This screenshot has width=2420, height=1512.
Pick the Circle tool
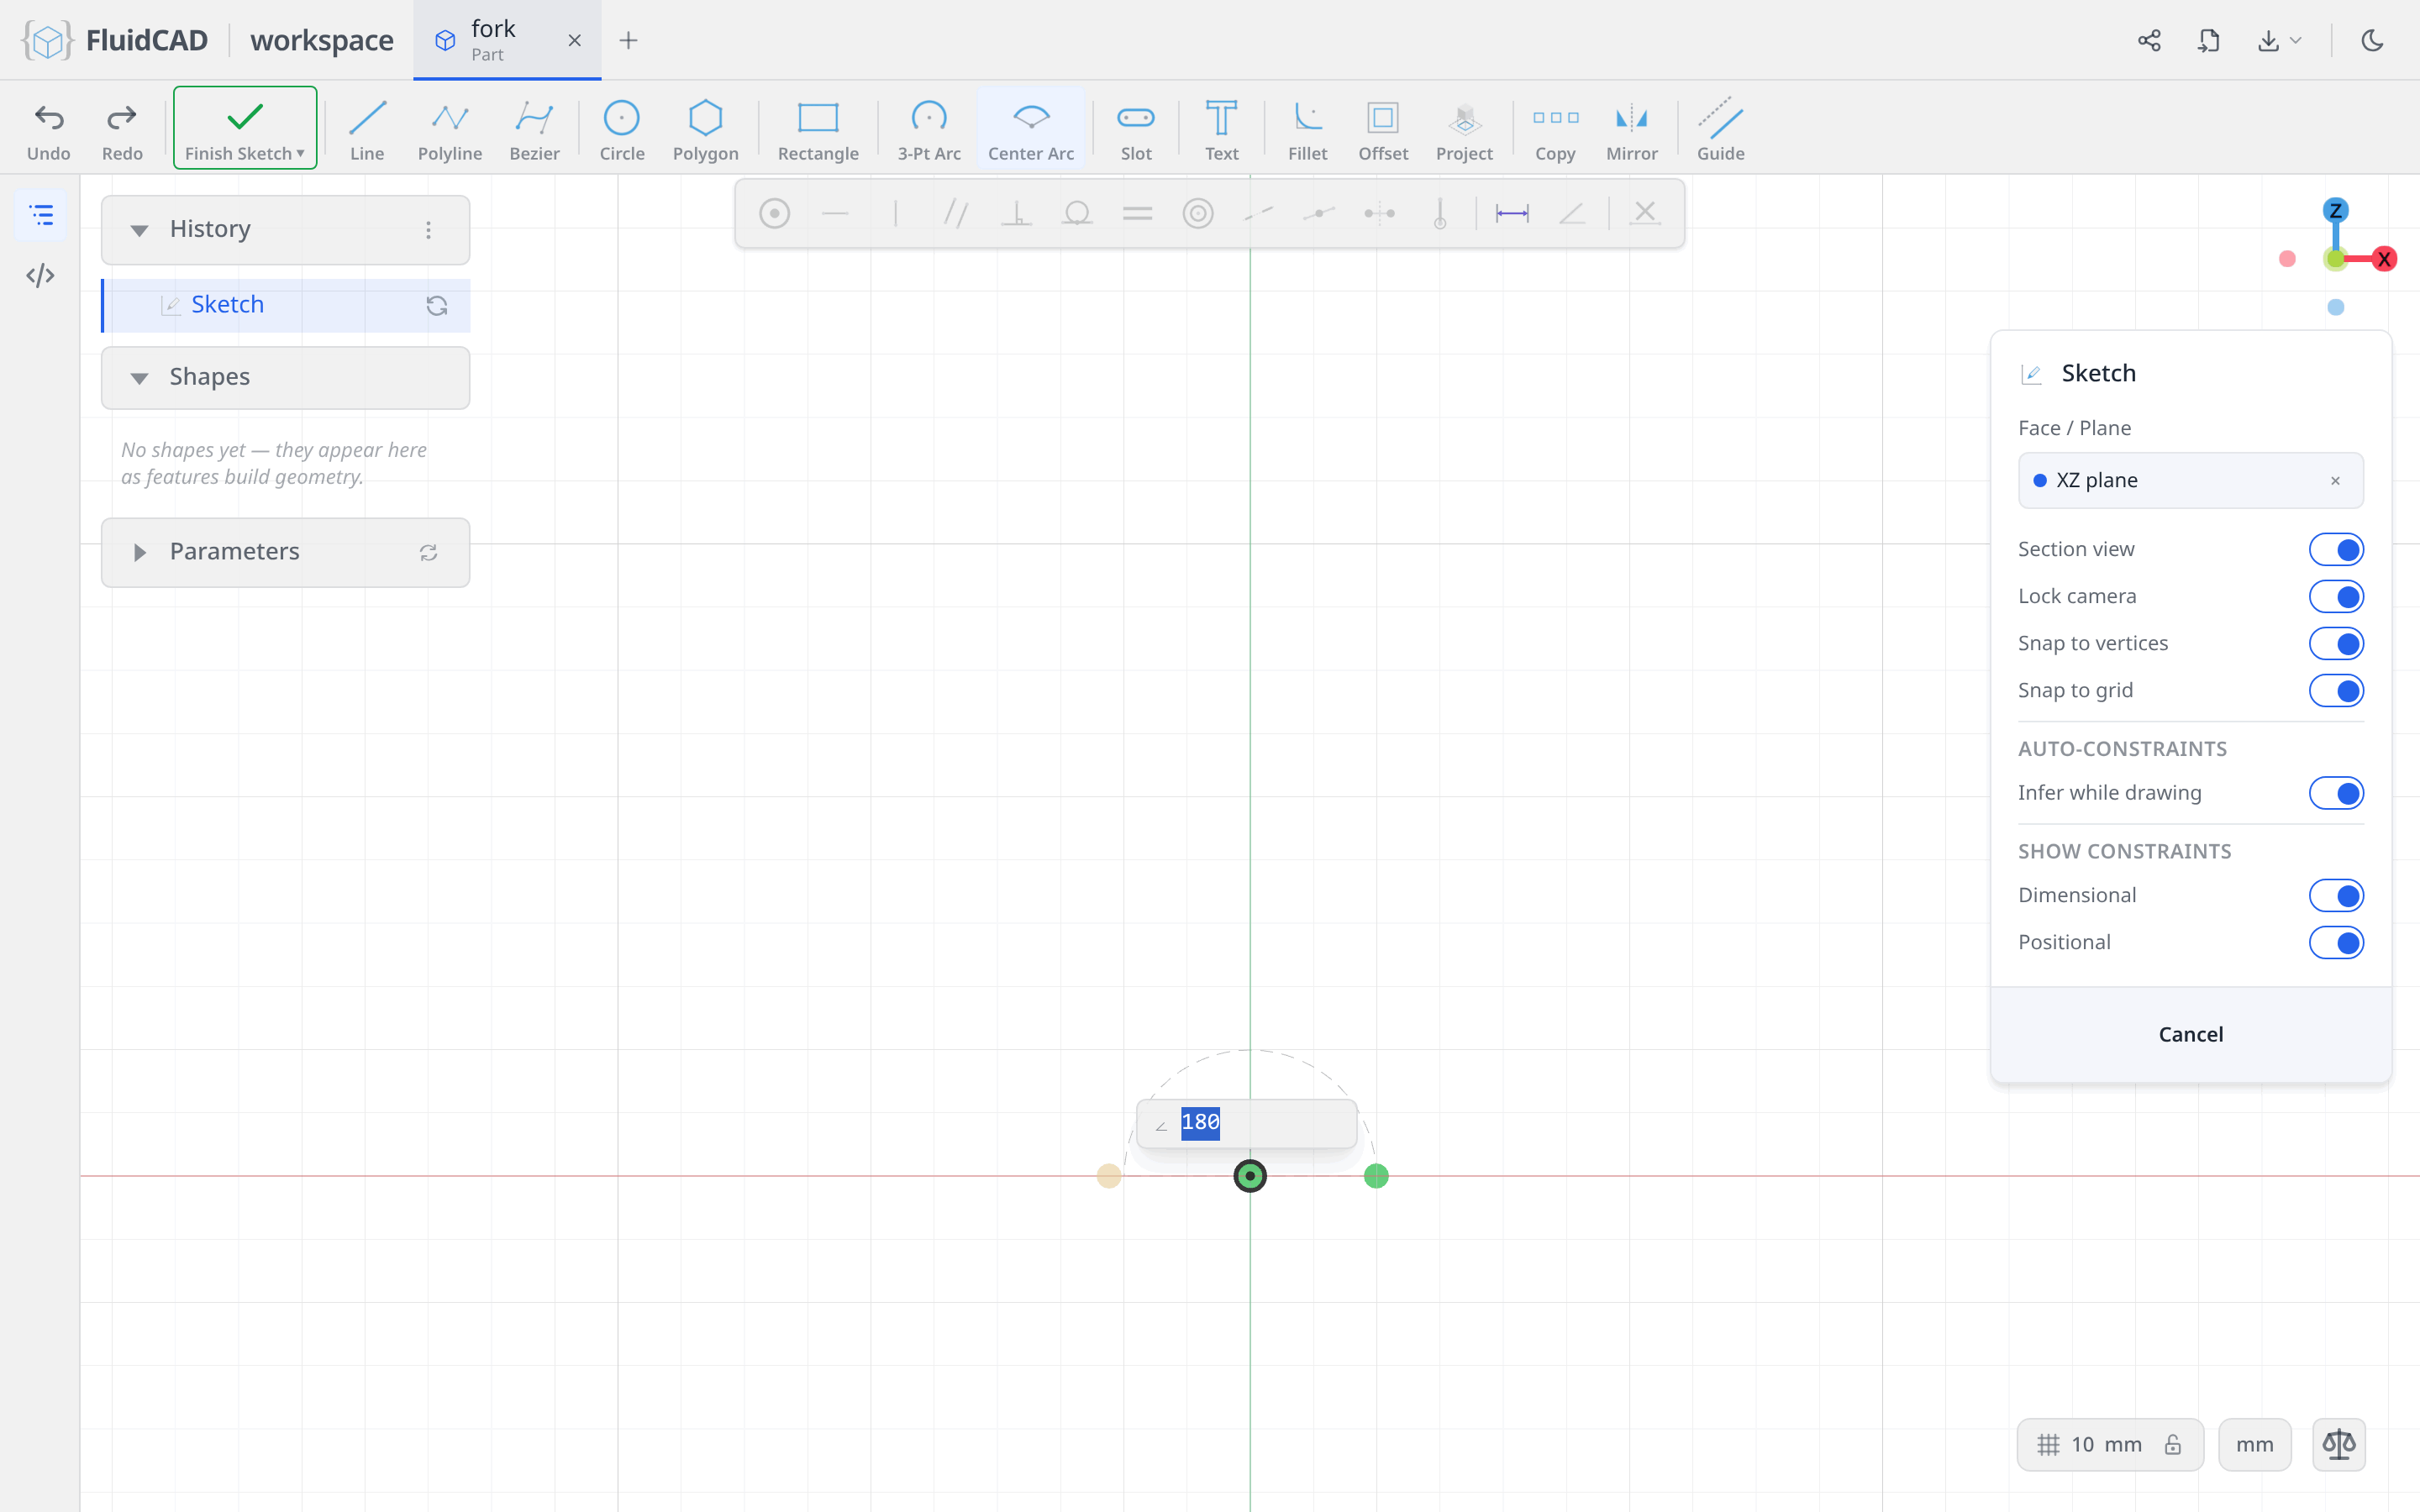click(621, 129)
